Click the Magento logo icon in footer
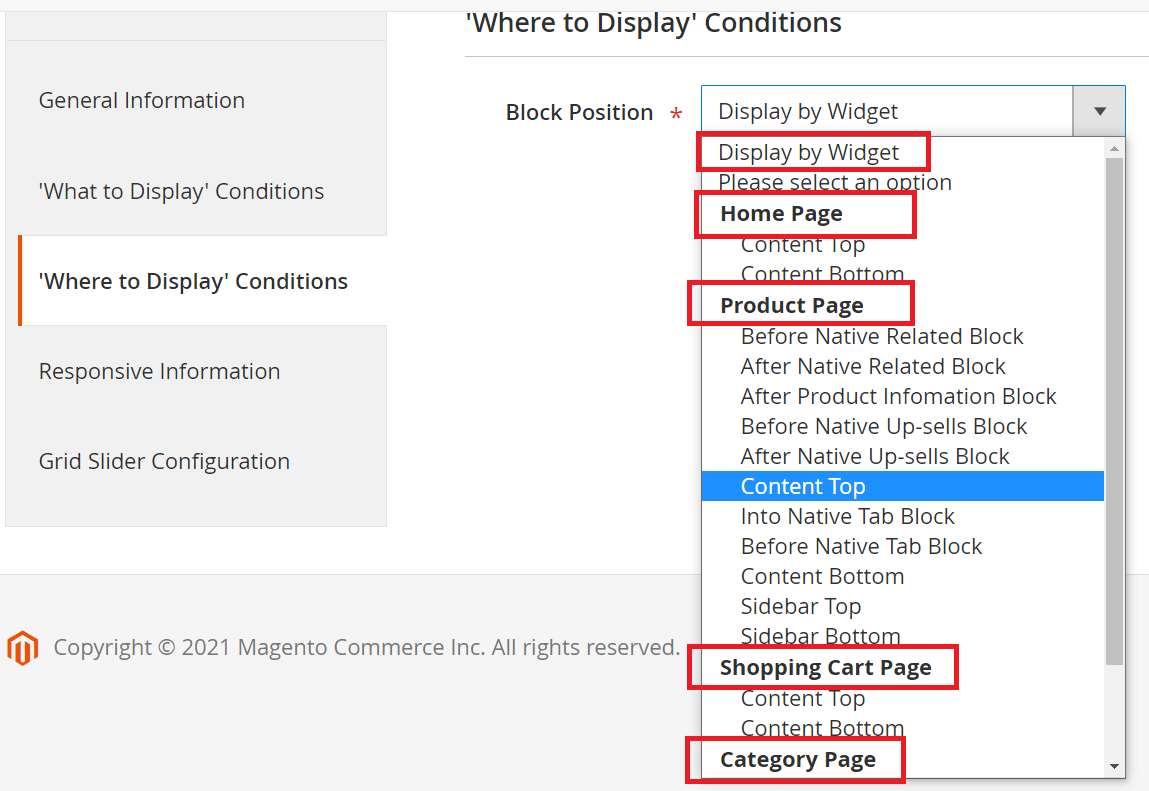 coord(22,648)
